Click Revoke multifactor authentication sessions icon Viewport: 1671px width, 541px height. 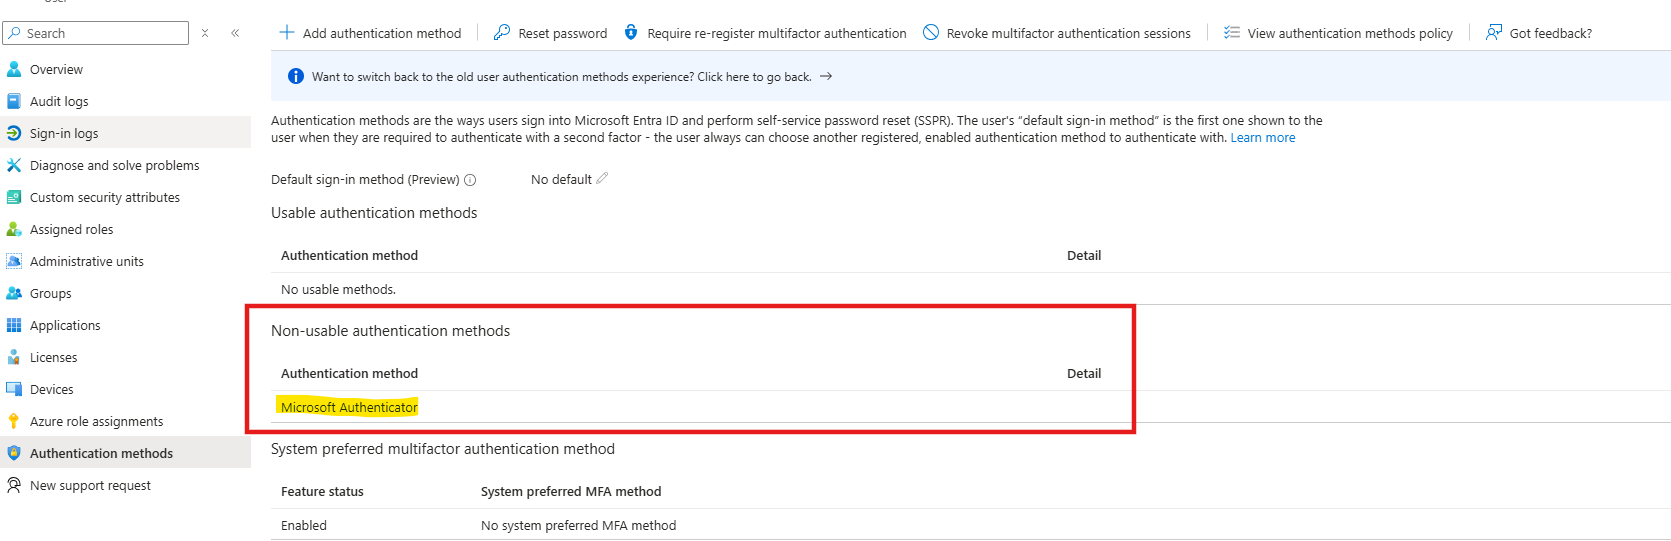(931, 32)
